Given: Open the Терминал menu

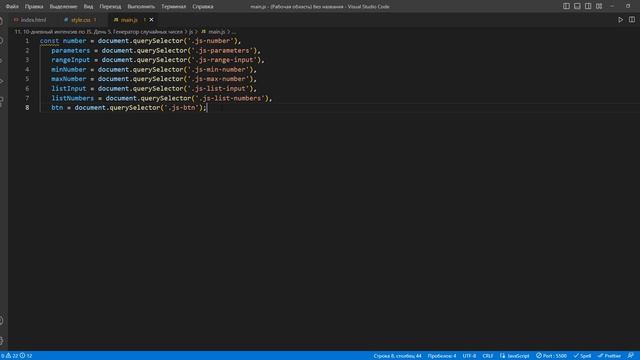Looking at the screenshot, I should 173,7.
